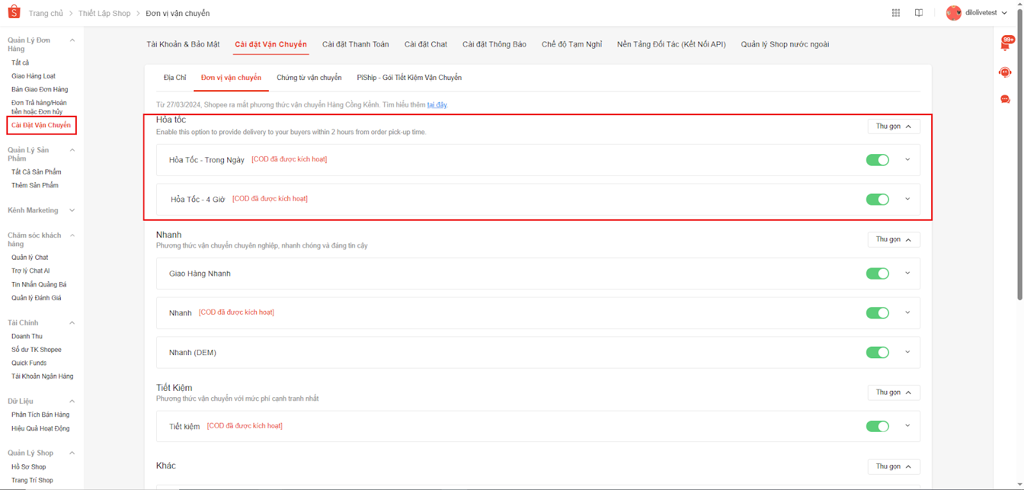The height and width of the screenshot is (490, 1024).
Task: Switch off Tiết kiệm shipping channel
Action: [877, 426]
